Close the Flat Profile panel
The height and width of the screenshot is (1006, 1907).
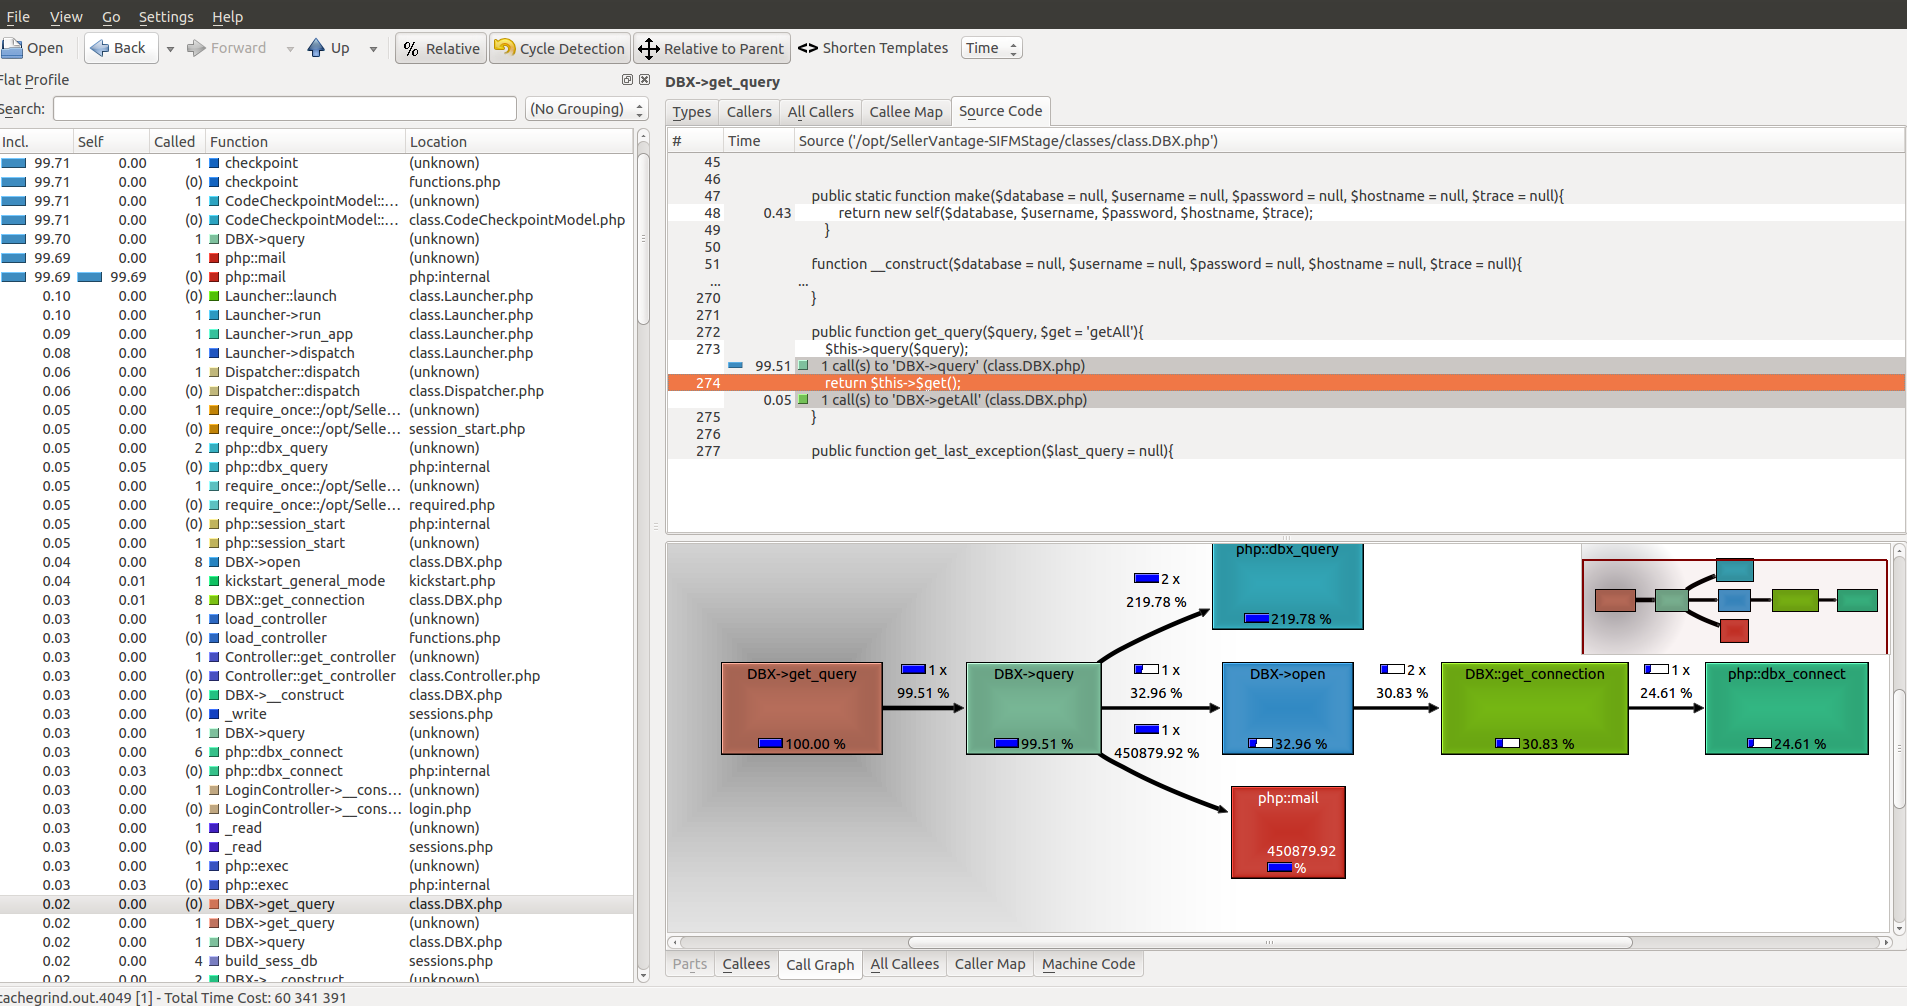(x=644, y=80)
